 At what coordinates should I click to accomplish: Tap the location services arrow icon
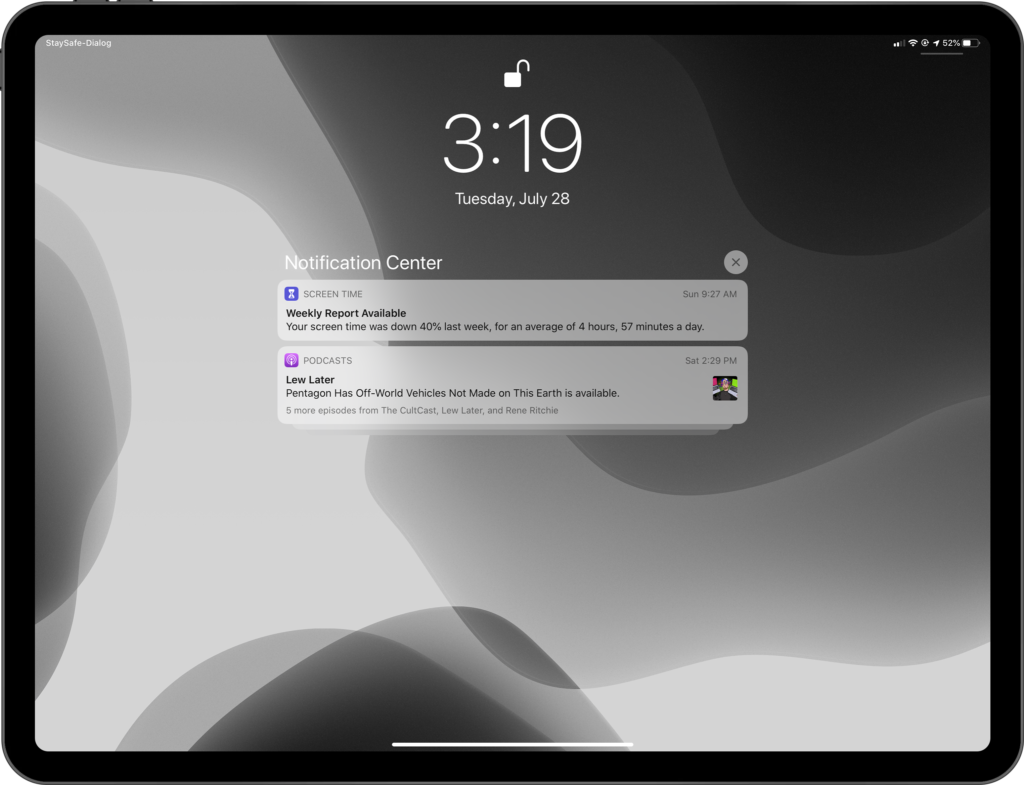936,44
